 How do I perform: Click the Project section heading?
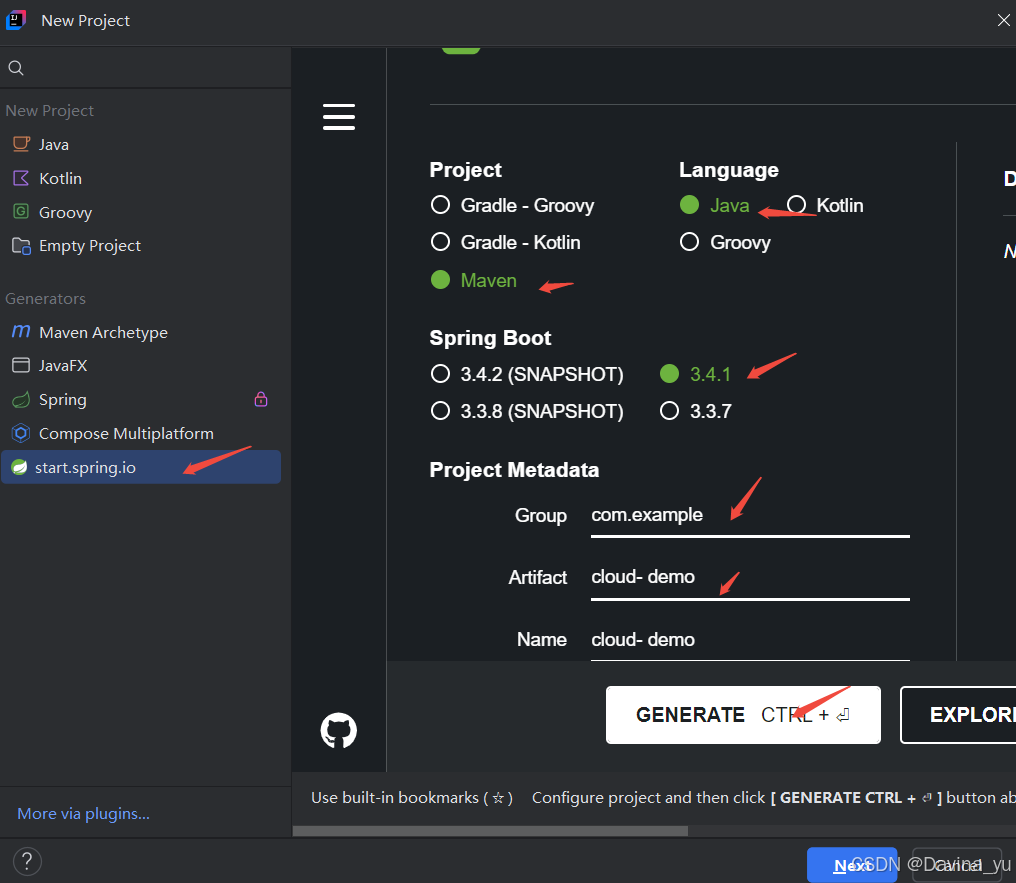pyautogui.click(x=465, y=170)
